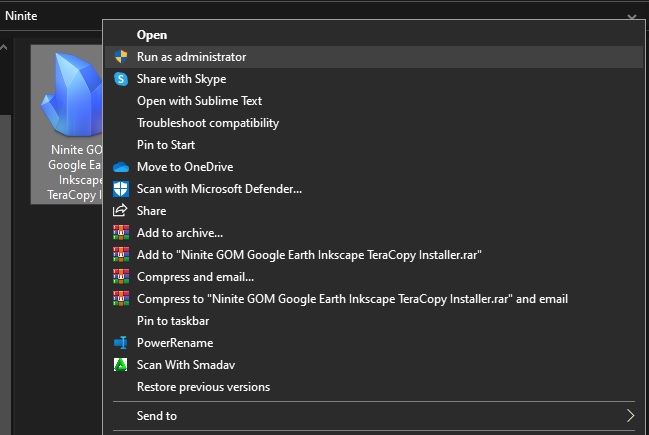Choose Open from the context menu
The height and width of the screenshot is (435, 649).
coord(152,35)
